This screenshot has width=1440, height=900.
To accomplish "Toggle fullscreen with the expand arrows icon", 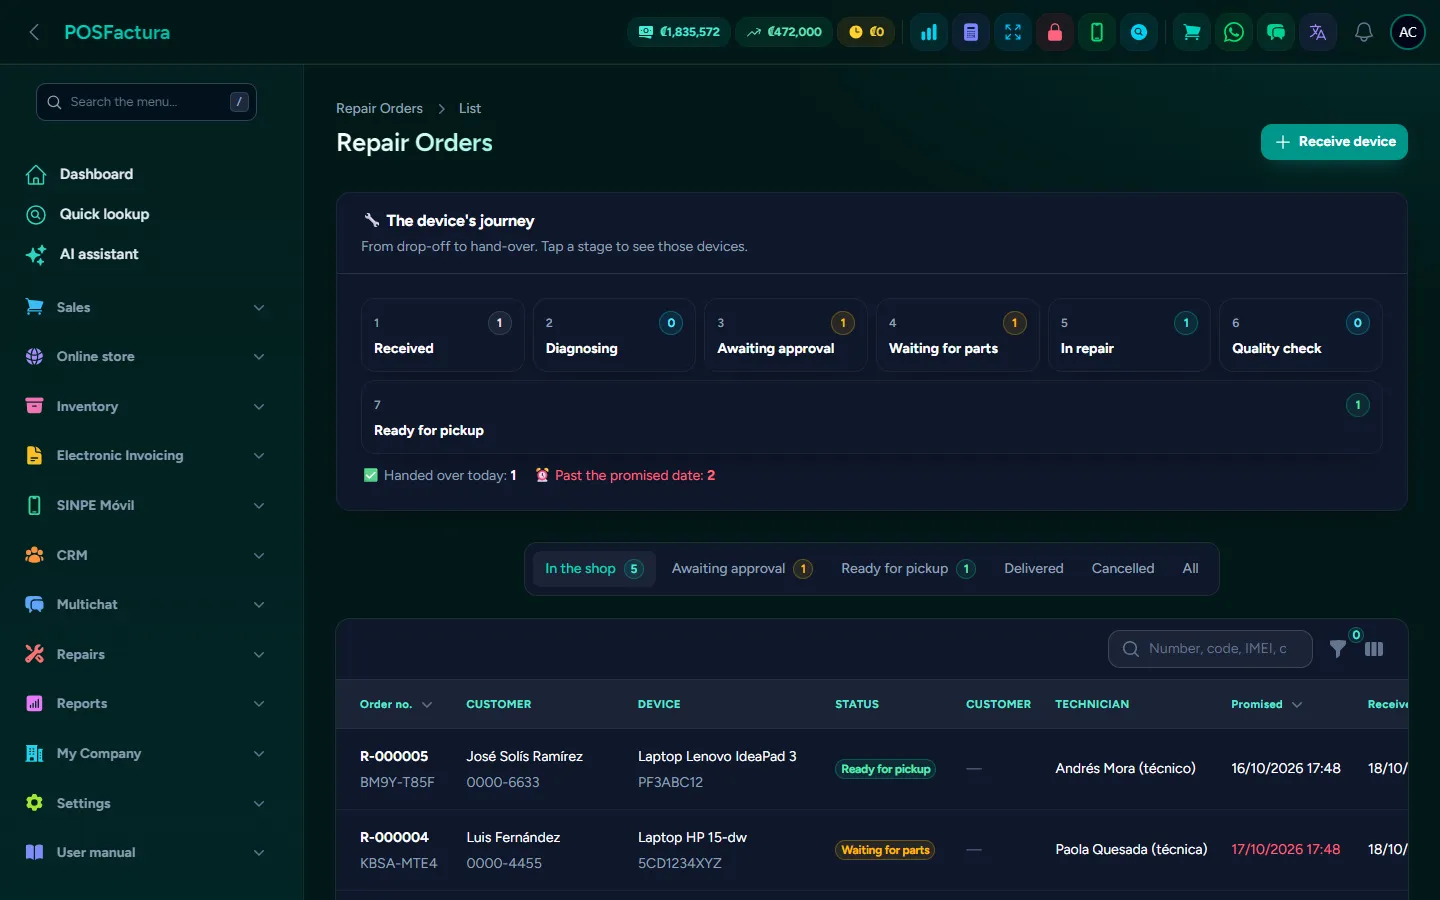I will coord(1013,32).
